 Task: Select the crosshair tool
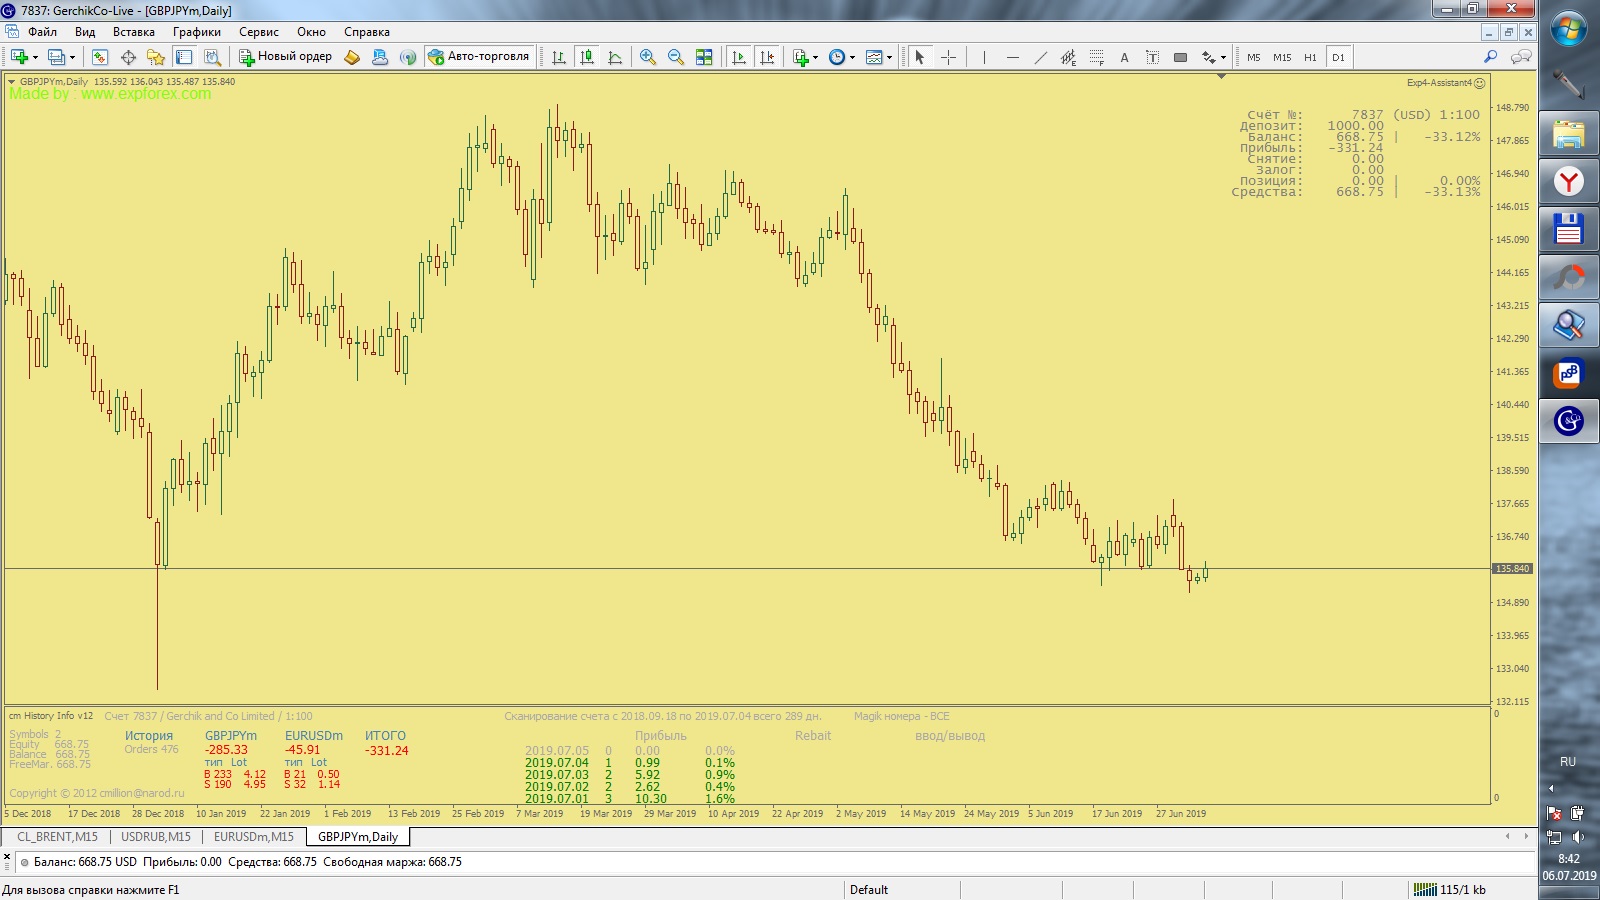click(948, 57)
